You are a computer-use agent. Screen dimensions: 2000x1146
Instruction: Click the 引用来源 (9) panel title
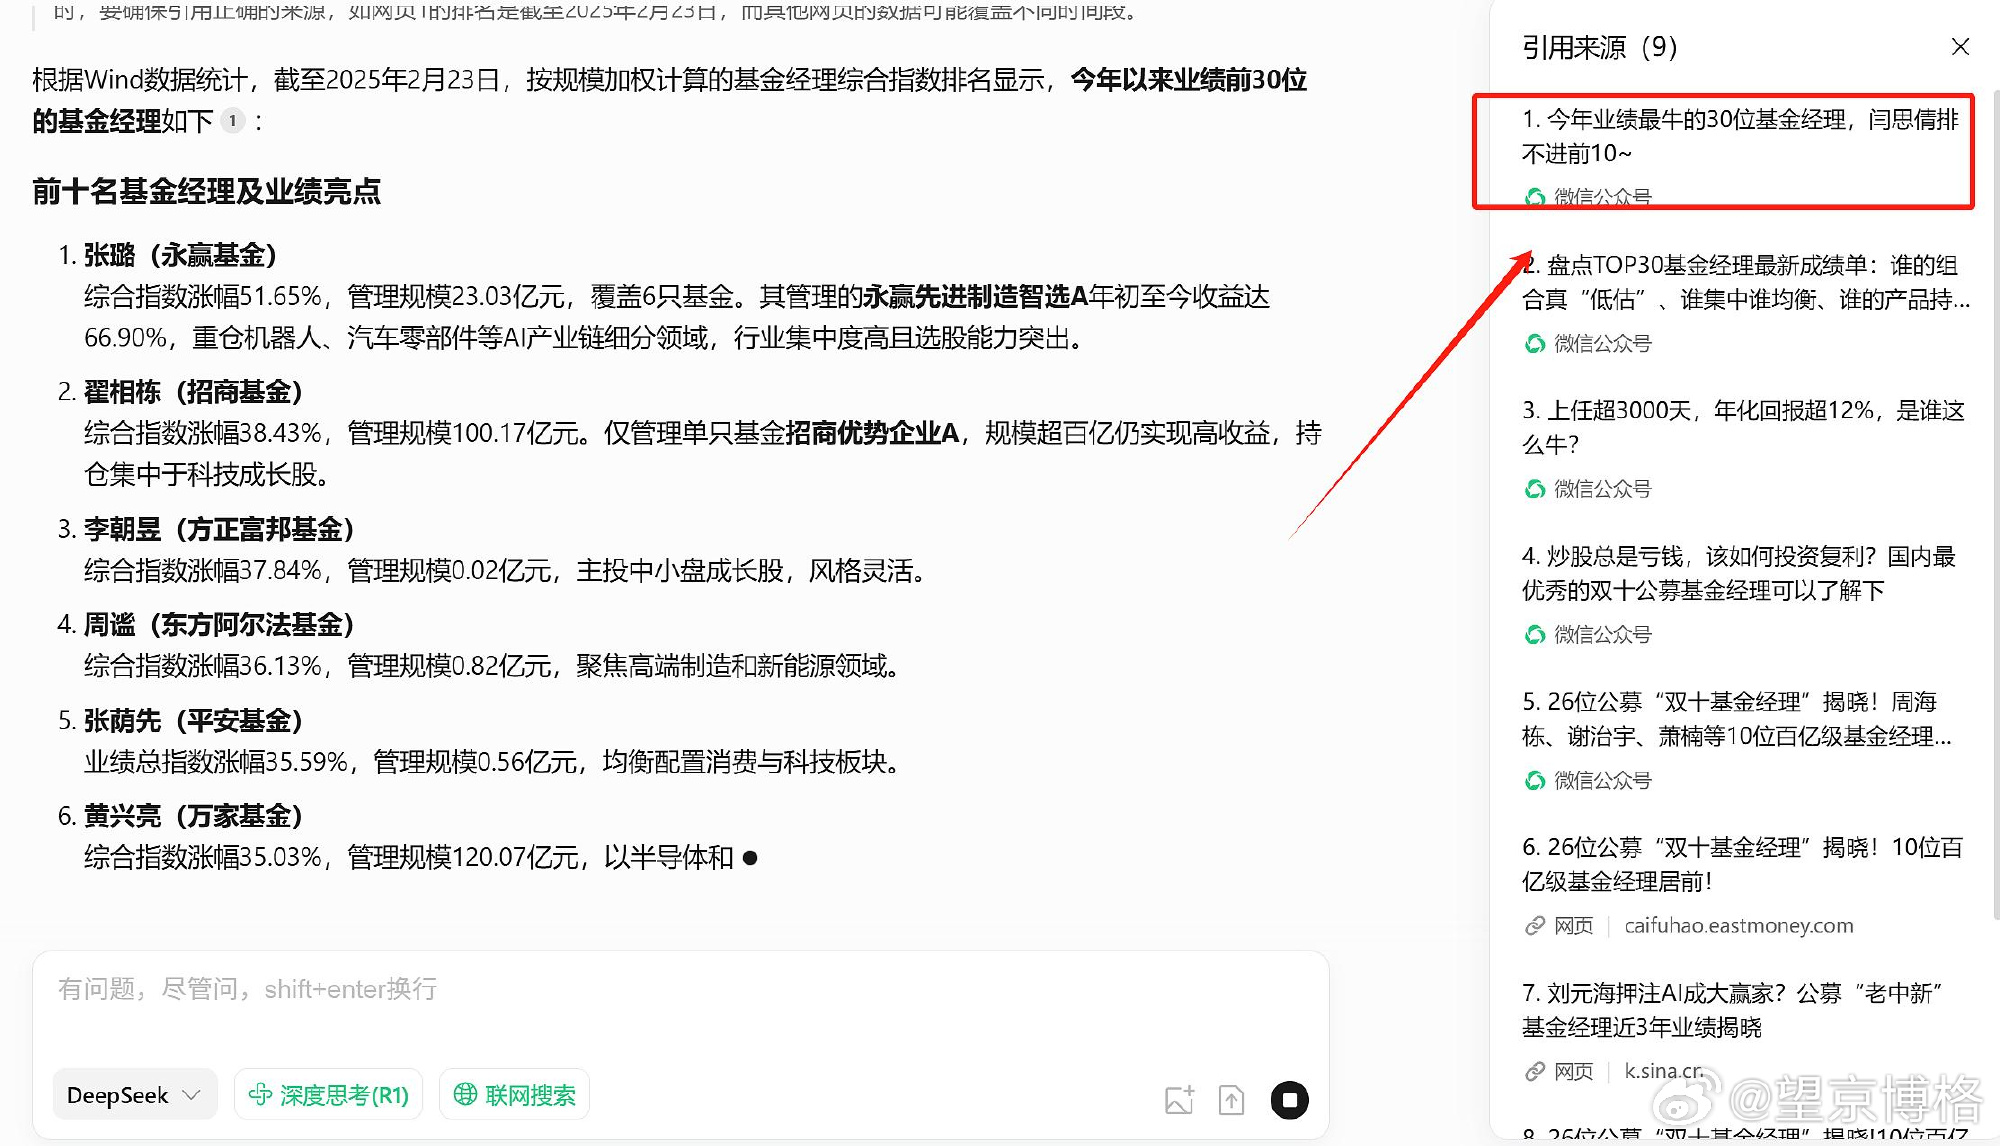[1599, 47]
